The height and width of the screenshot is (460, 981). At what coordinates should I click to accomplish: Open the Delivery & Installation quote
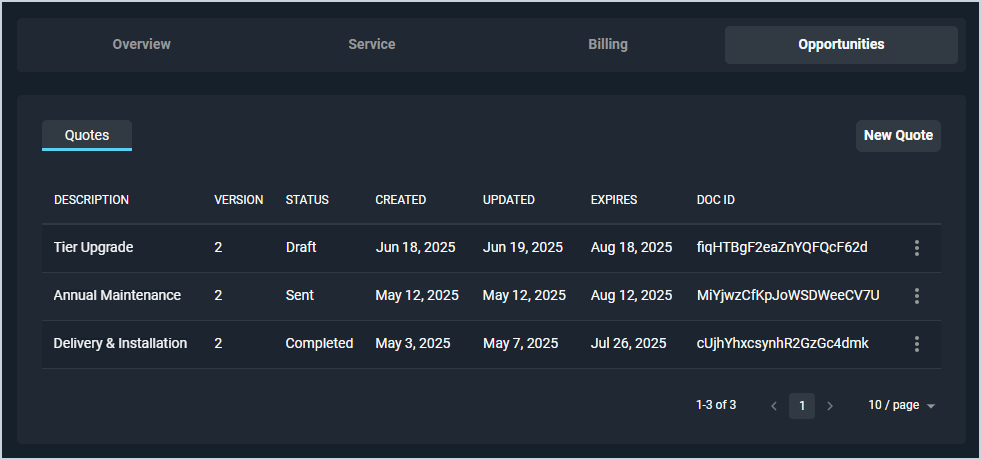click(x=120, y=344)
